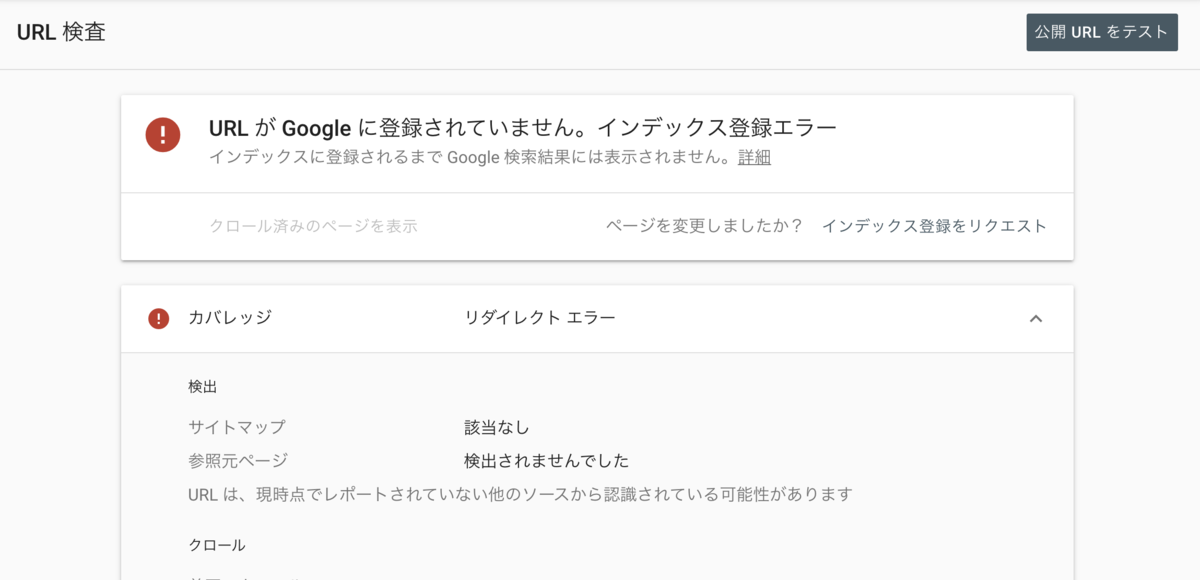Open the 詳細 link
The image size is (1200, 580).
tap(754, 158)
